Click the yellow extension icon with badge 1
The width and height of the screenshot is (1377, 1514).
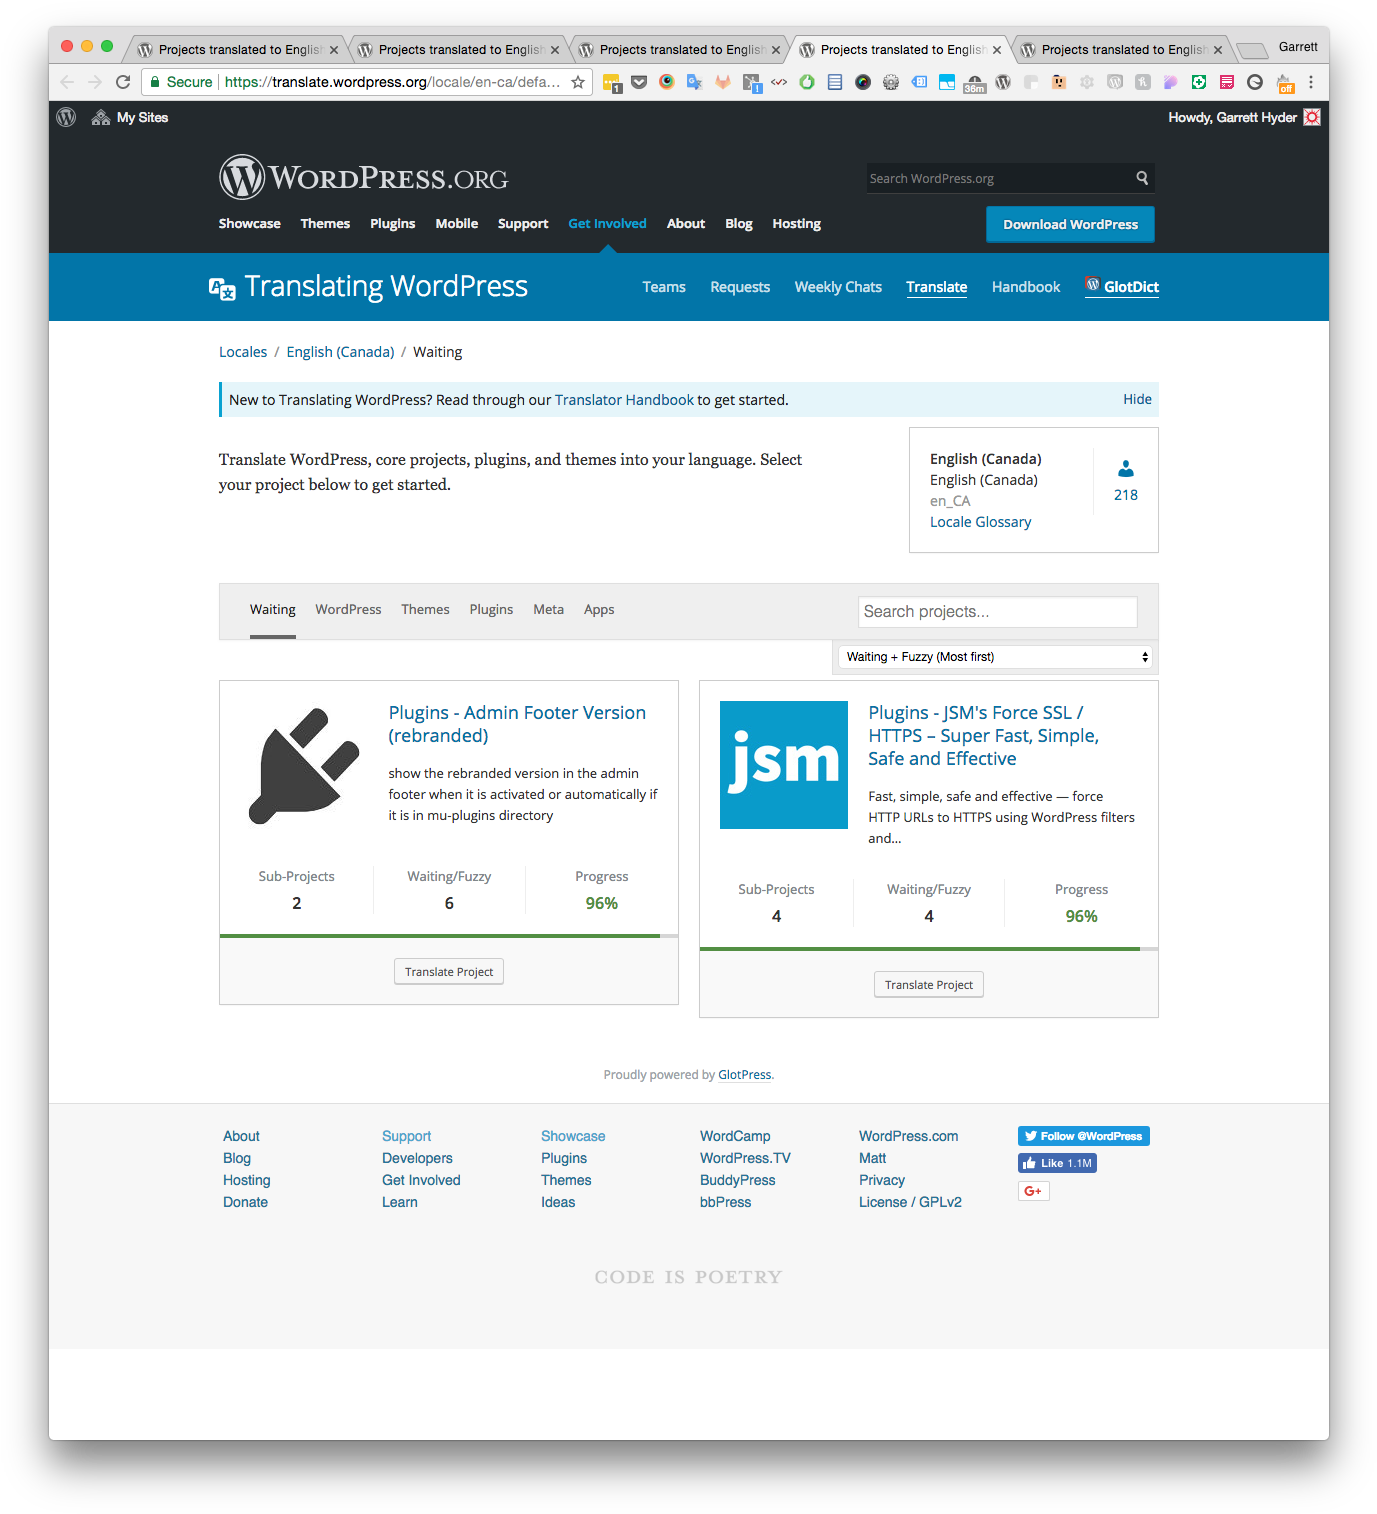click(612, 83)
